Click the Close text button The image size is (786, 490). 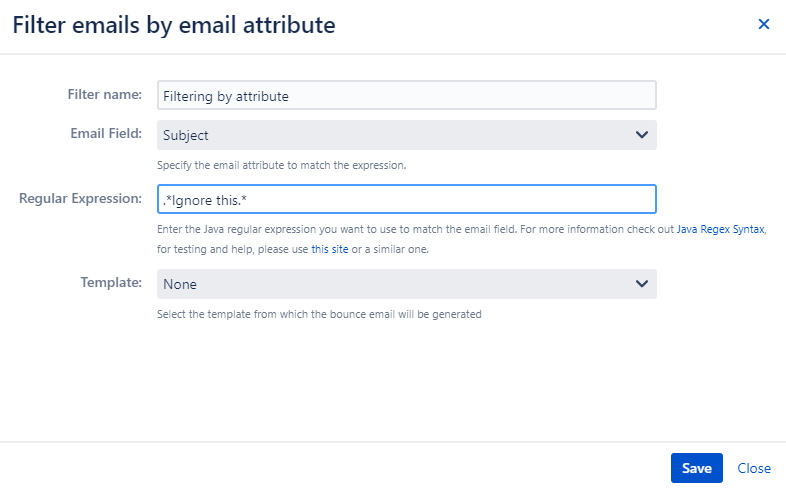[754, 468]
